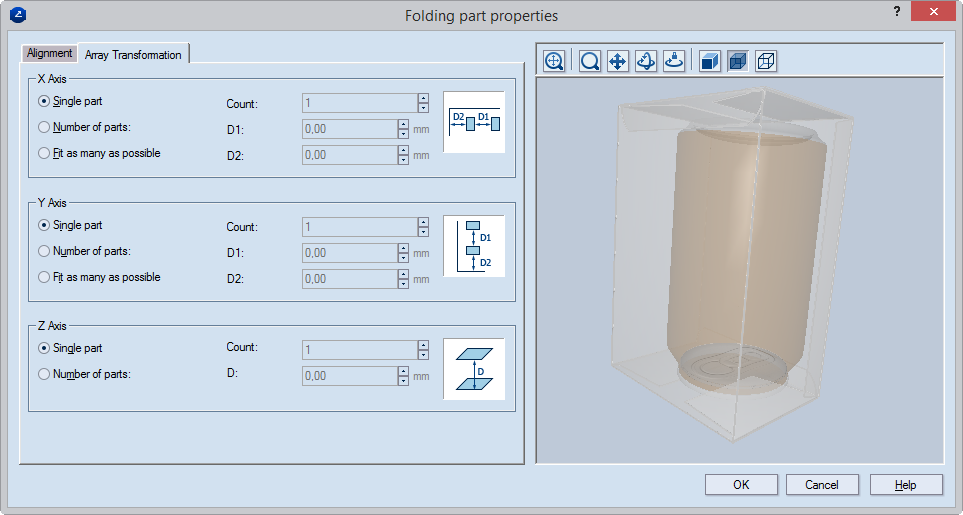This screenshot has width=963, height=515.
Task: Select the zoom magnifier tool
Action: (x=590, y=61)
